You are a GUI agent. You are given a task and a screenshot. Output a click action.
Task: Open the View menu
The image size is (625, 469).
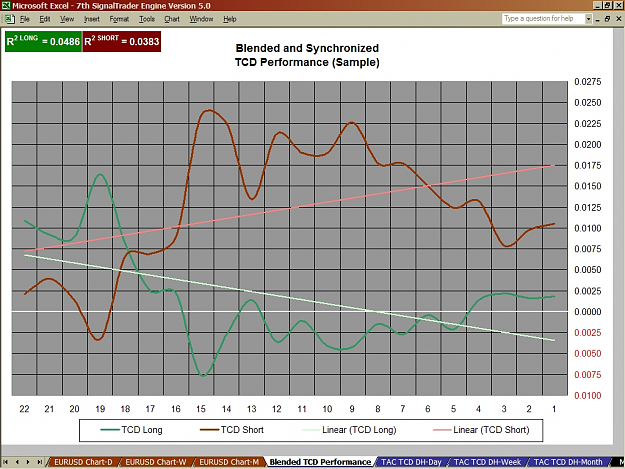(67, 19)
